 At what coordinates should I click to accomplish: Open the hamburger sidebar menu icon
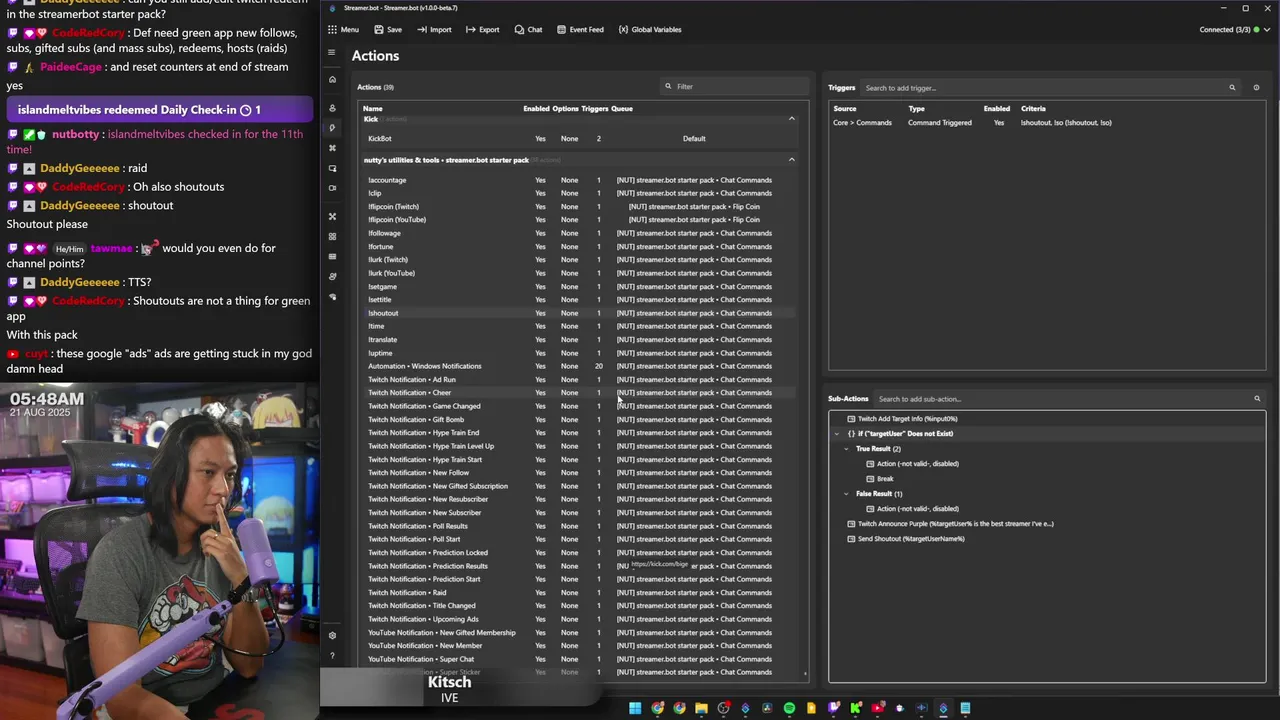coord(332,52)
